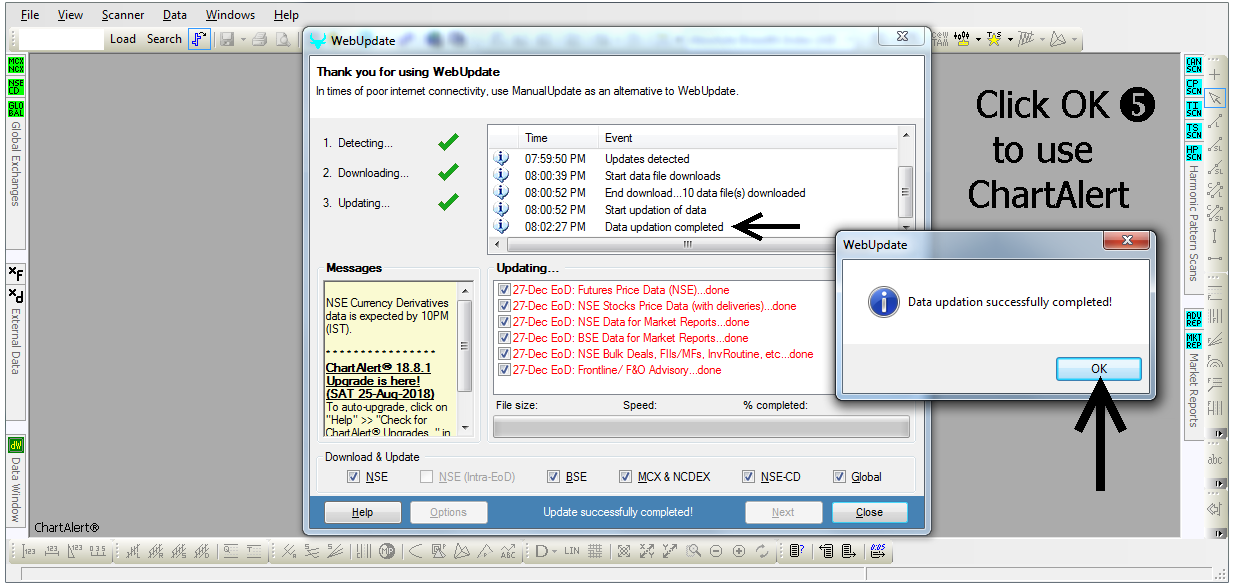This screenshot has height=585, width=1235.
Task: Toggle BSE Data for Market Reports checkbox
Action: click(504, 338)
